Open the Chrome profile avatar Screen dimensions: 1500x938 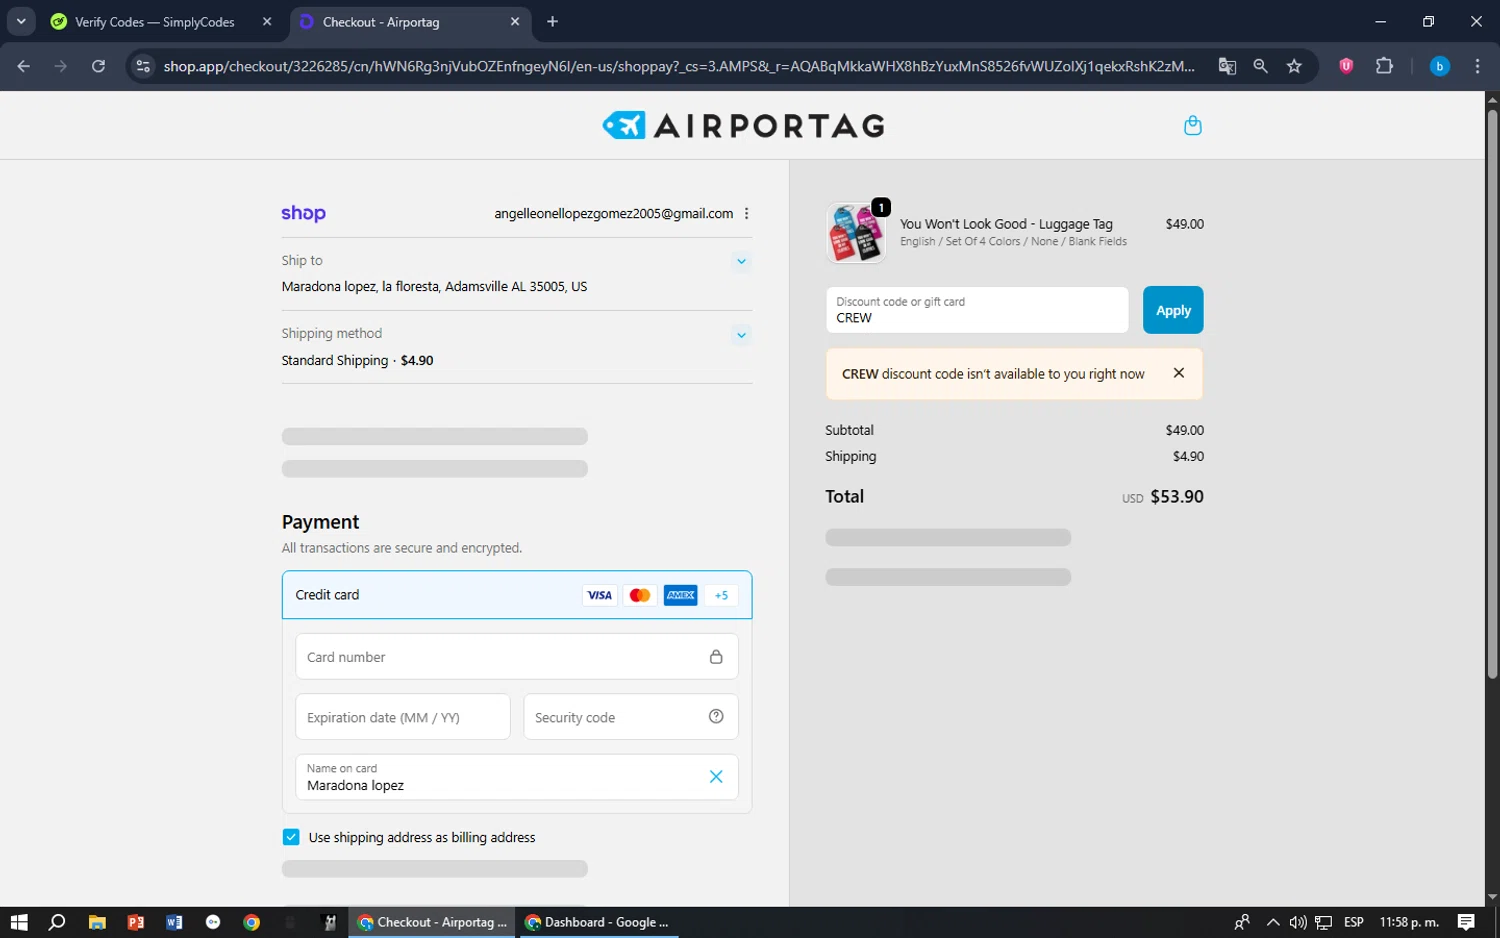tap(1440, 66)
